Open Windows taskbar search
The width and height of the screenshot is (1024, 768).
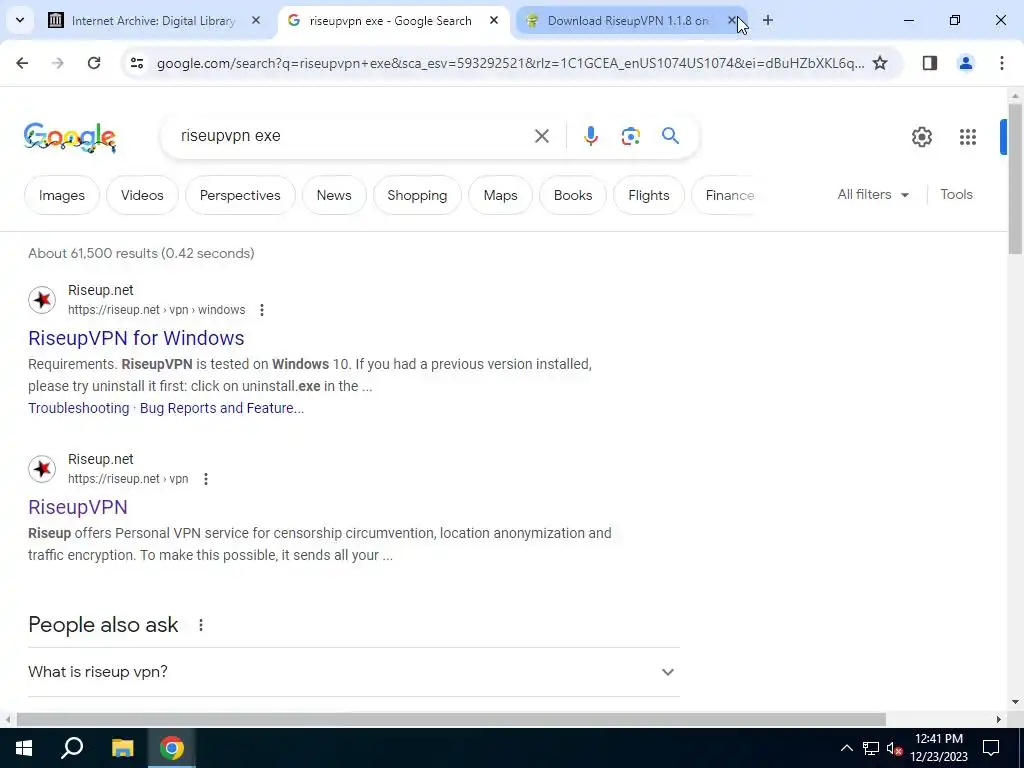[72, 748]
